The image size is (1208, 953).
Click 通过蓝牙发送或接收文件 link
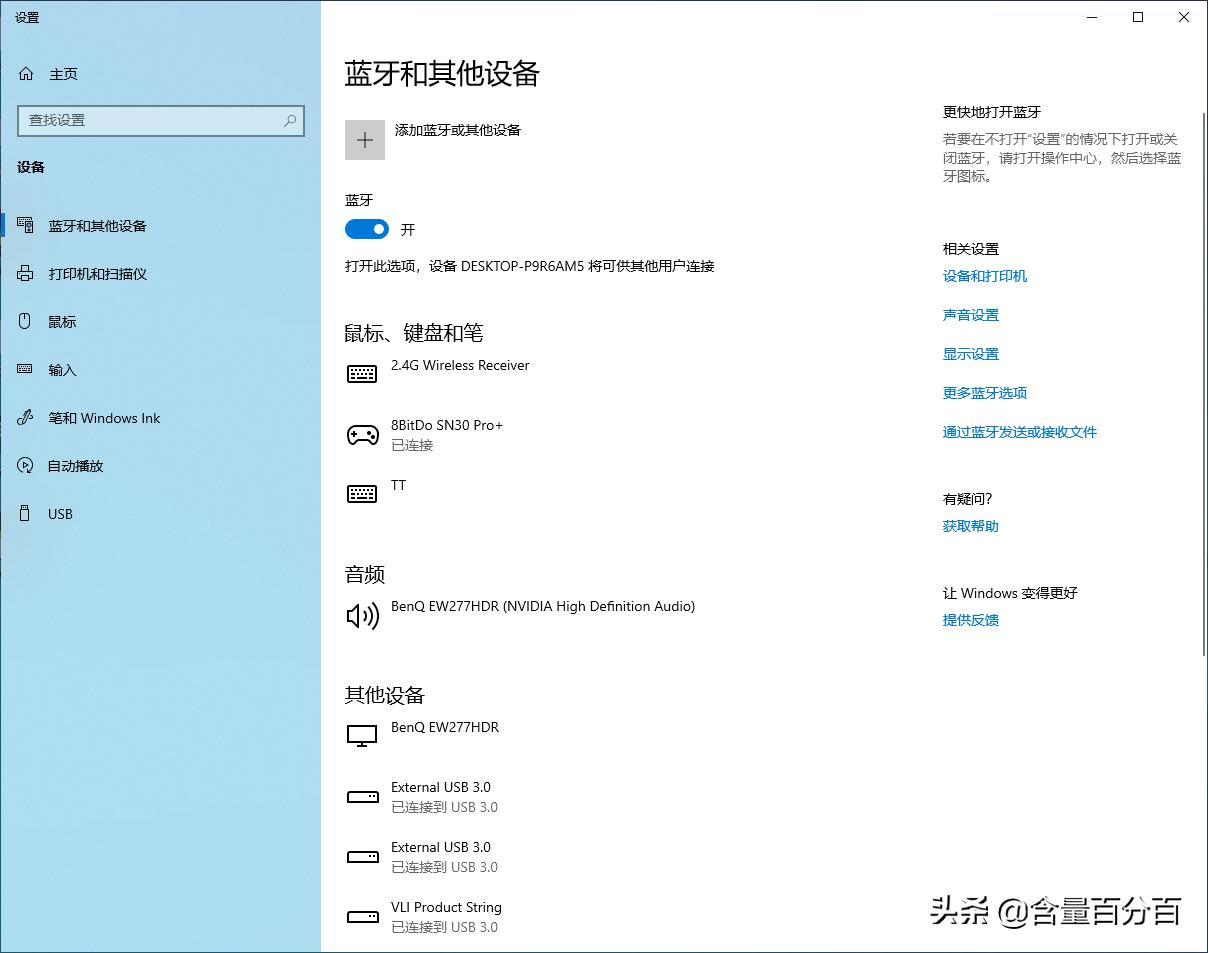pyautogui.click(x=1019, y=431)
